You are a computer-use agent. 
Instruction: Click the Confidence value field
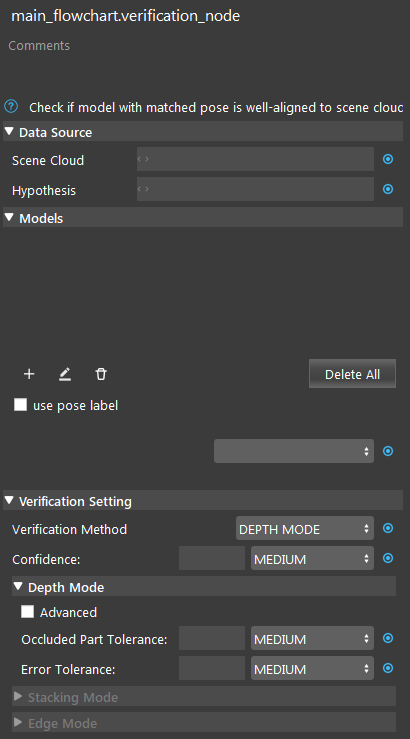pyautogui.click(x=212, y=558)
